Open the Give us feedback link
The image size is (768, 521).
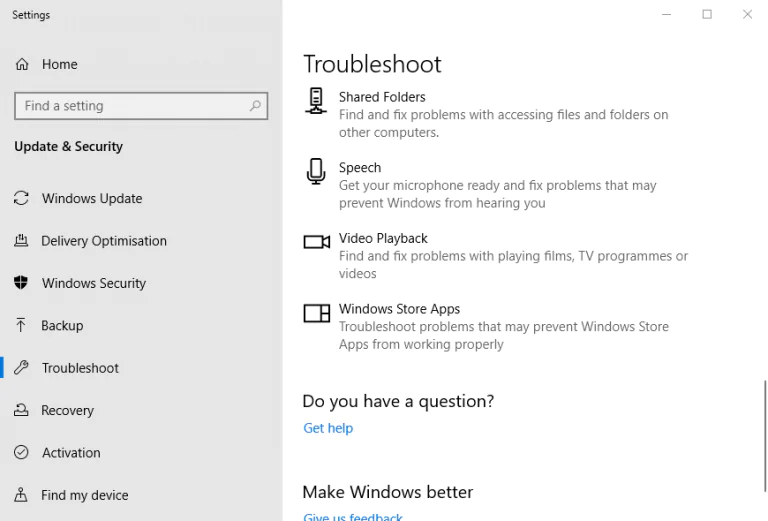[x=353, y=517]
